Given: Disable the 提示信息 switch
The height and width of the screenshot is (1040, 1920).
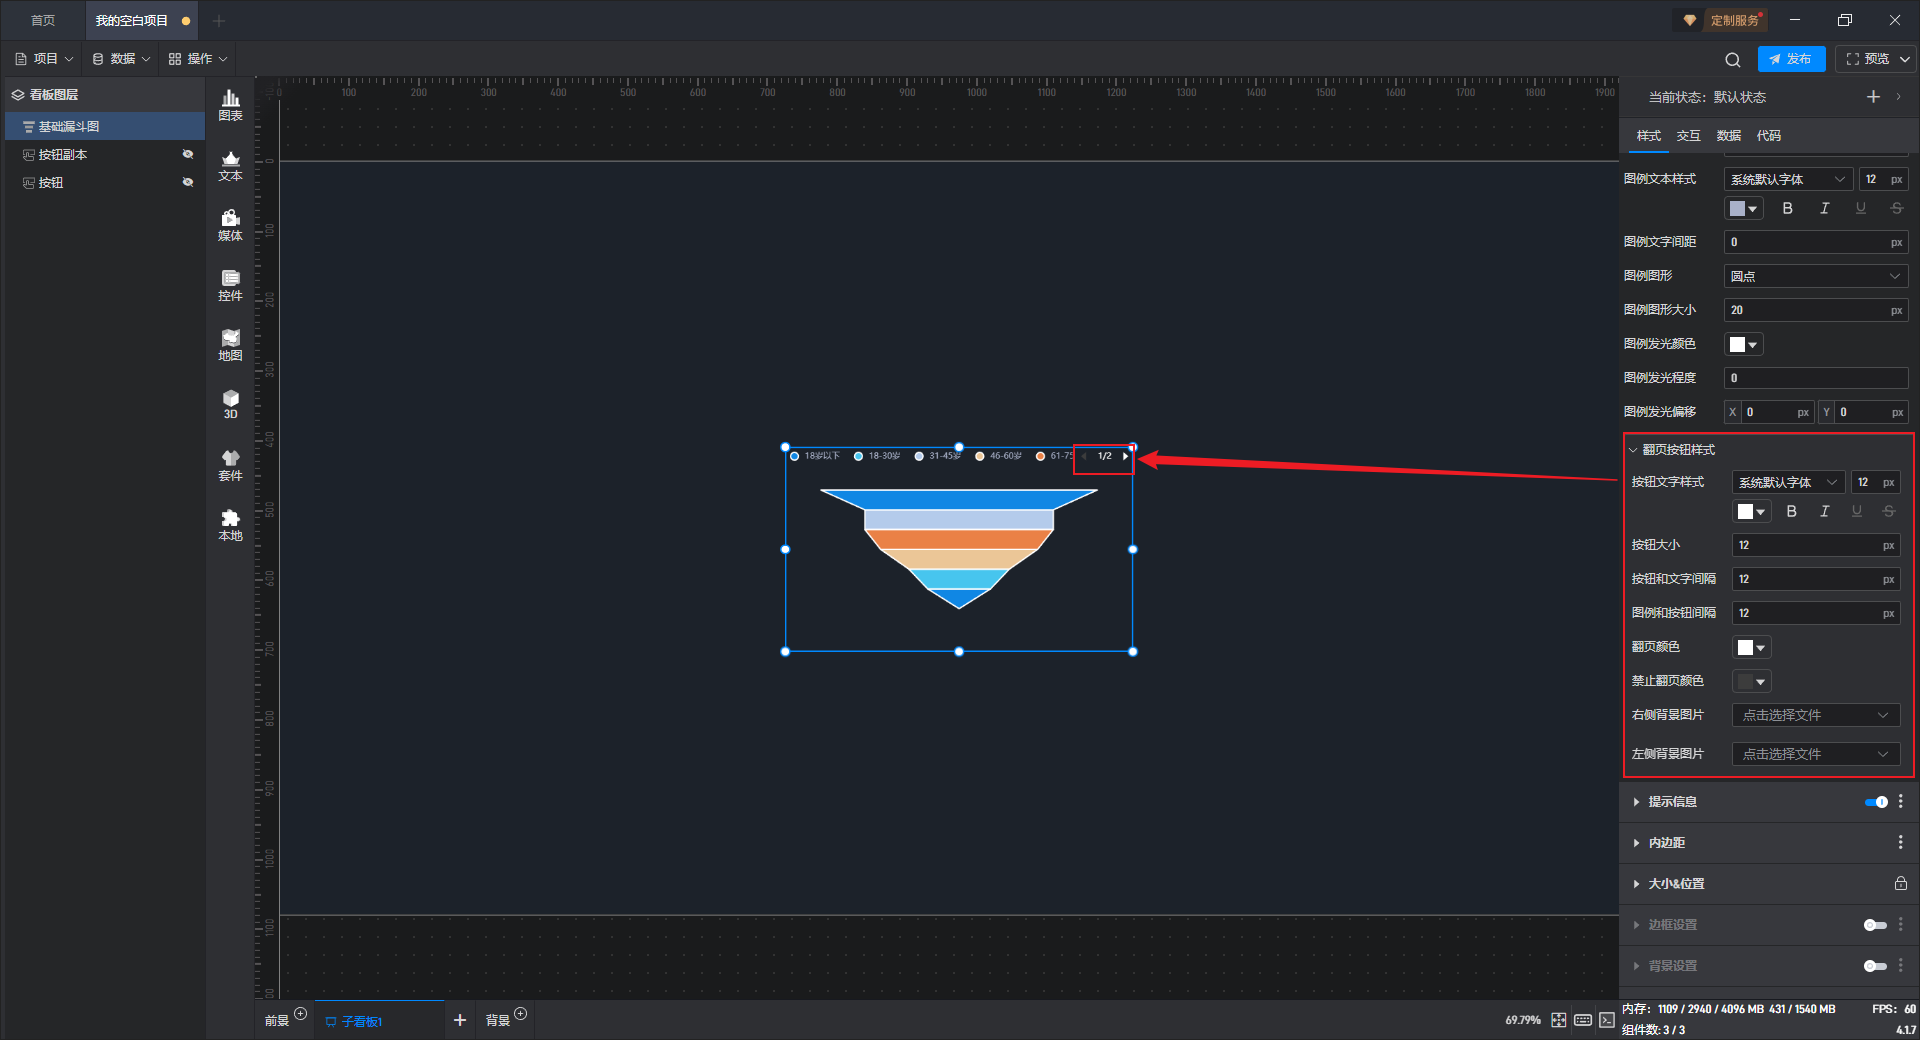Looking at the screenshot, I should (x=1876, y=802).
